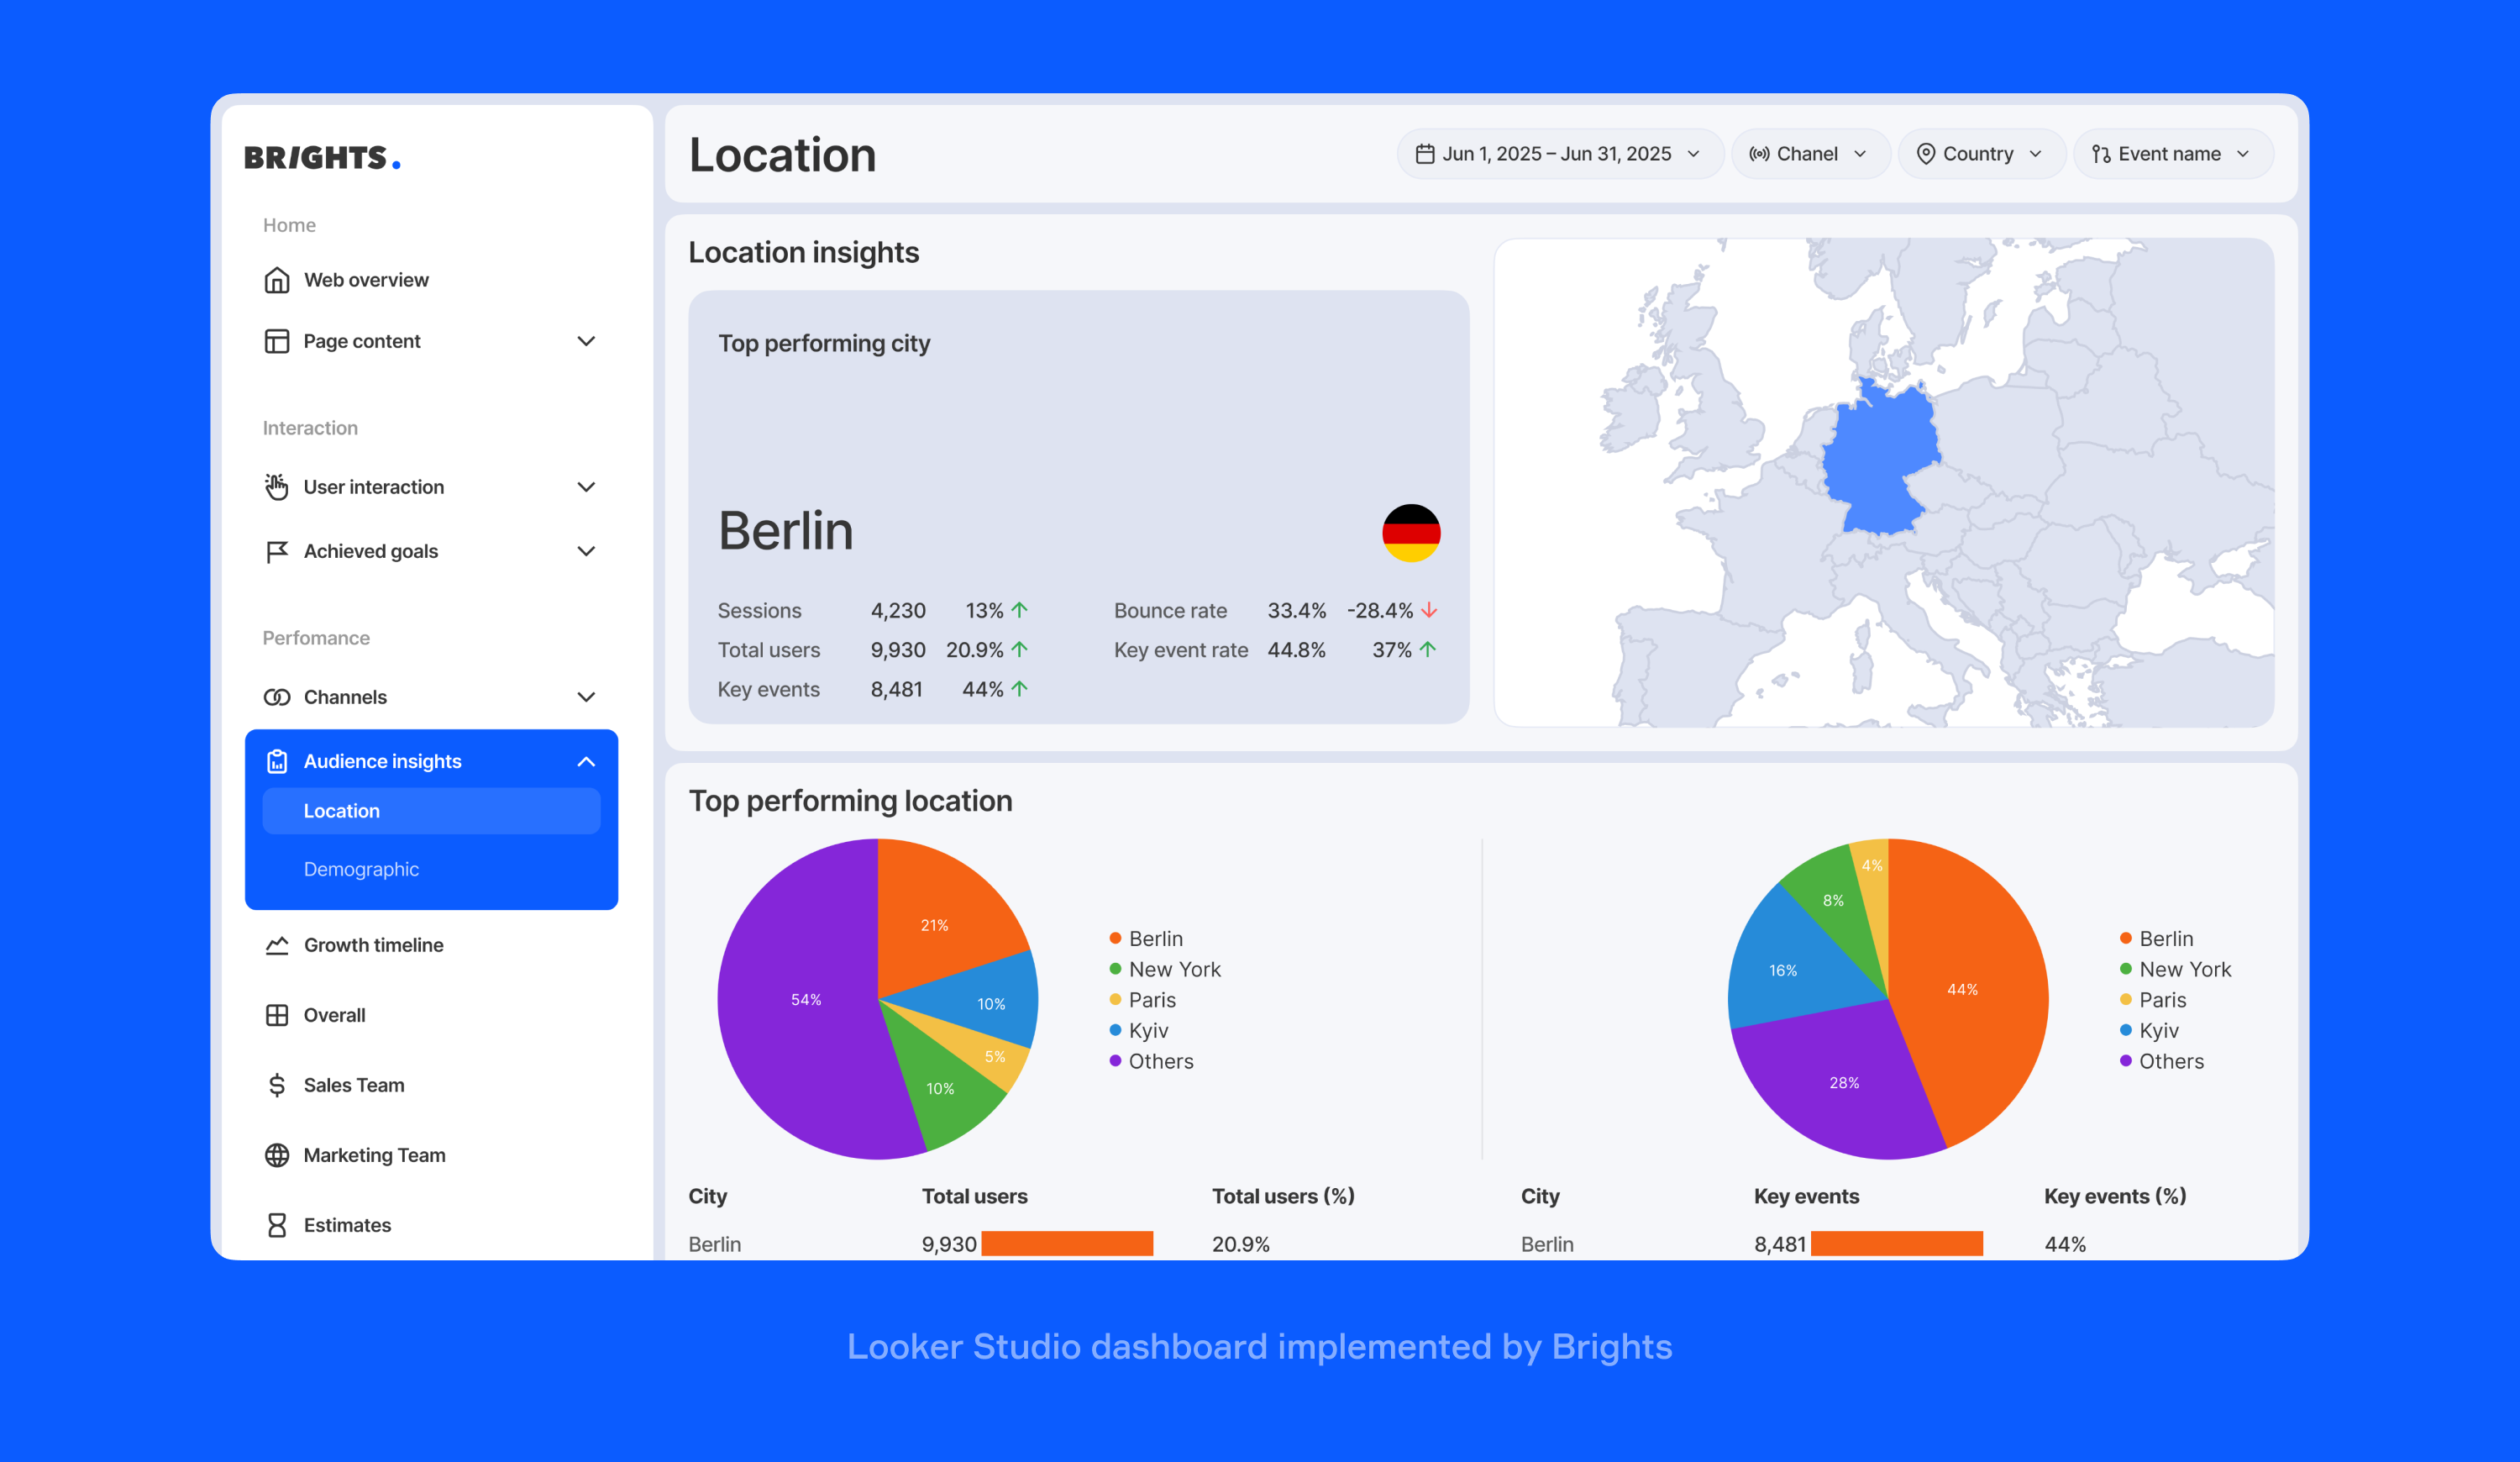This screenshot has height=1462, width=2520.
Task: Select the User interaction hand icon
Action: [277, 487]
